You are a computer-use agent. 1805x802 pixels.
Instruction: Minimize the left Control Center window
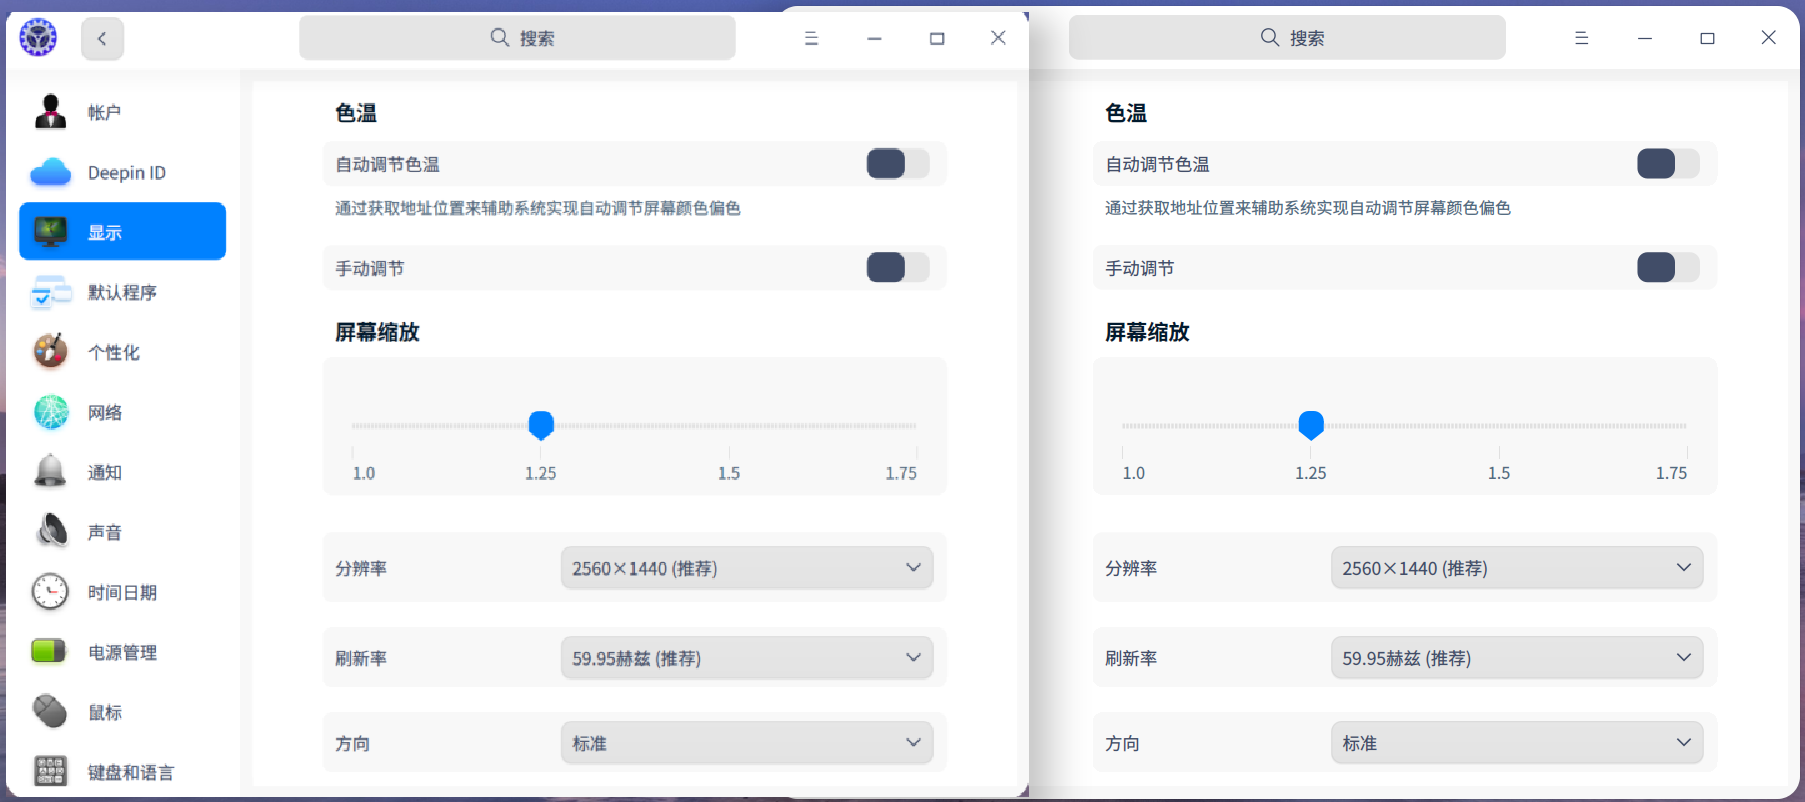(x=875, y=38)
